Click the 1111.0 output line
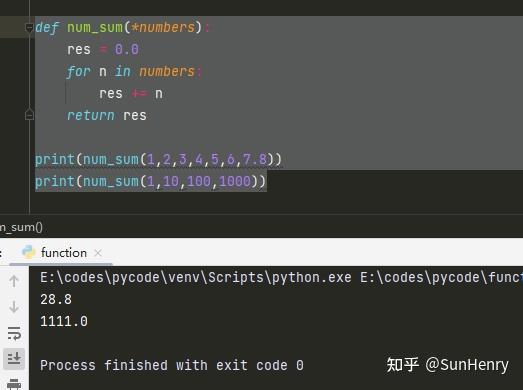The image size is (523, 390). pyautogui.click(x=64, y=321)
